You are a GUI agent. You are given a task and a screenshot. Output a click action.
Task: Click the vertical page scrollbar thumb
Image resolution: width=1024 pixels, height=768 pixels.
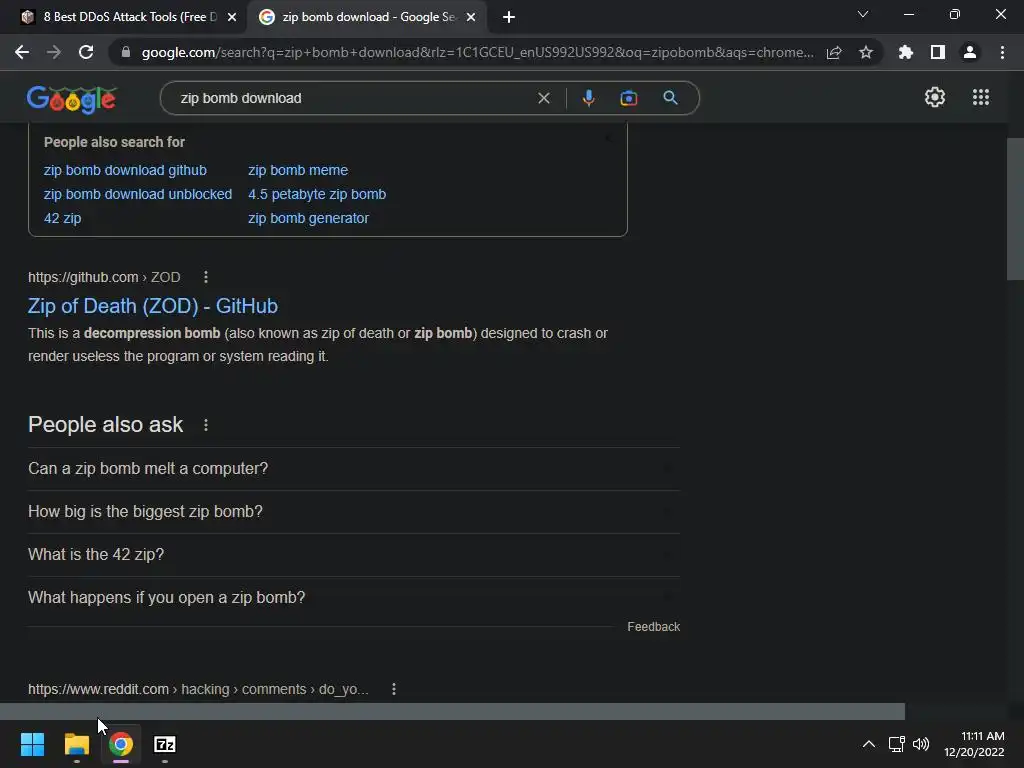click(x=1015, y=209)
